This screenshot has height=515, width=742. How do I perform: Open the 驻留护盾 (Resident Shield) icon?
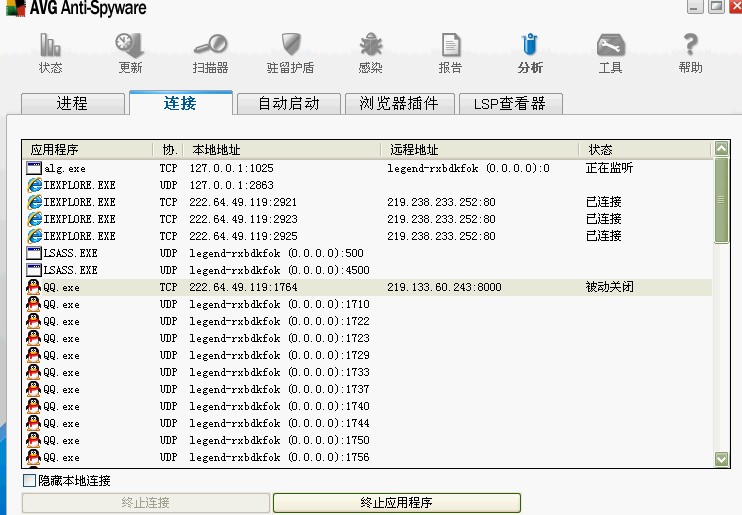click(291, 44)
